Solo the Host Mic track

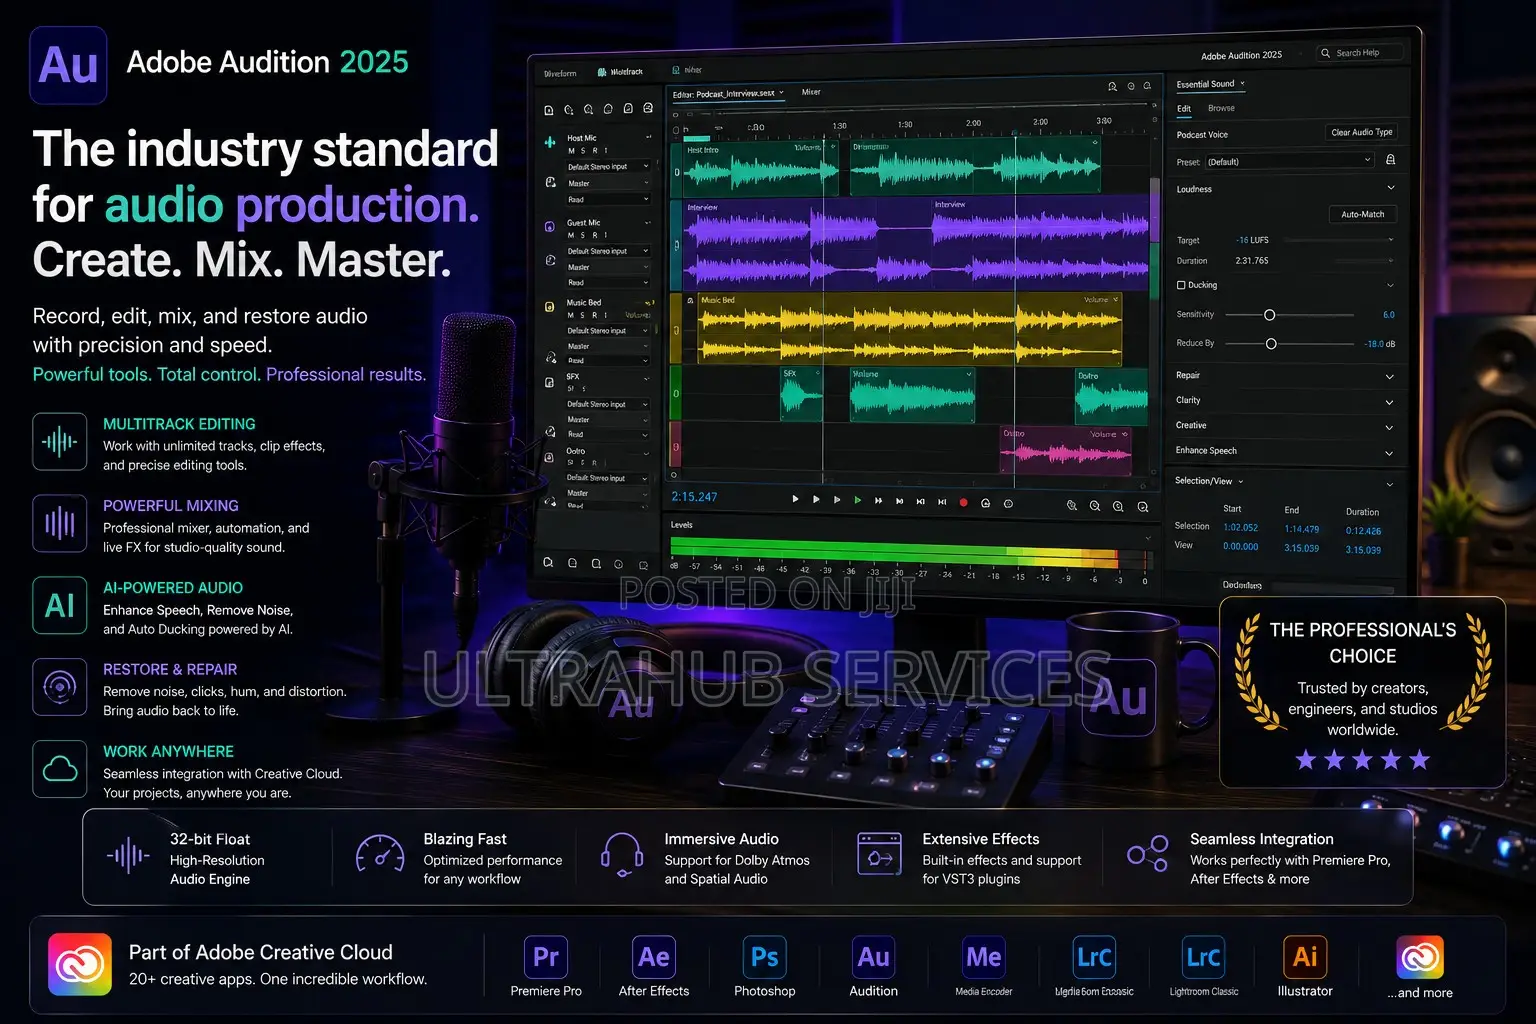coord(584,151)
